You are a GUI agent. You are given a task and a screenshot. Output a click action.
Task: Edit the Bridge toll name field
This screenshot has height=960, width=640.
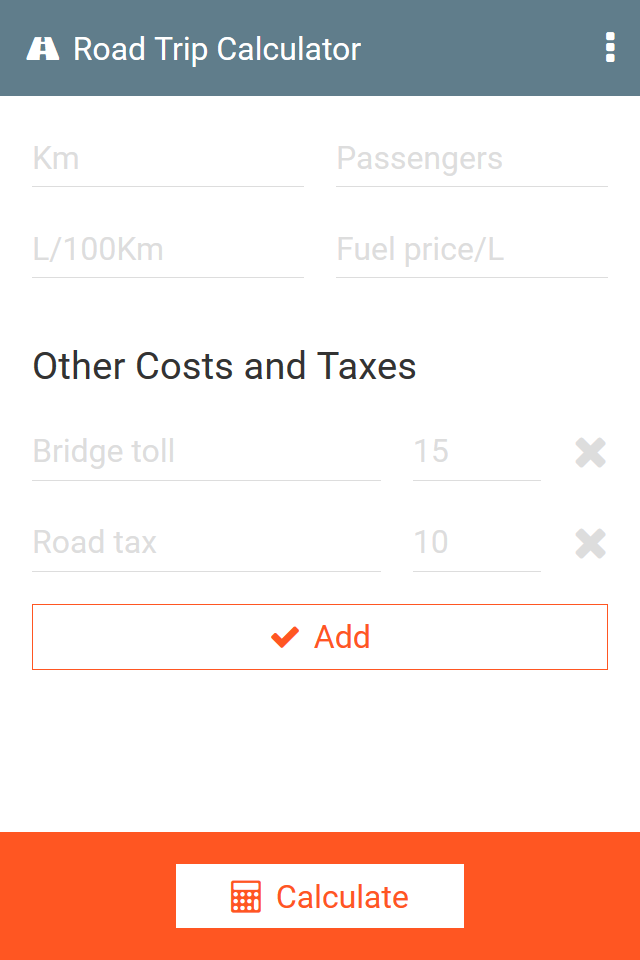(x=206, y=452)
